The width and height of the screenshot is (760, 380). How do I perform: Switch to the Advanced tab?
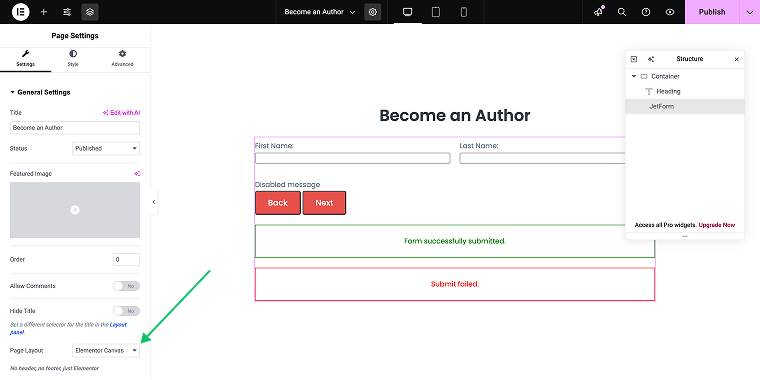coord(122,59)
